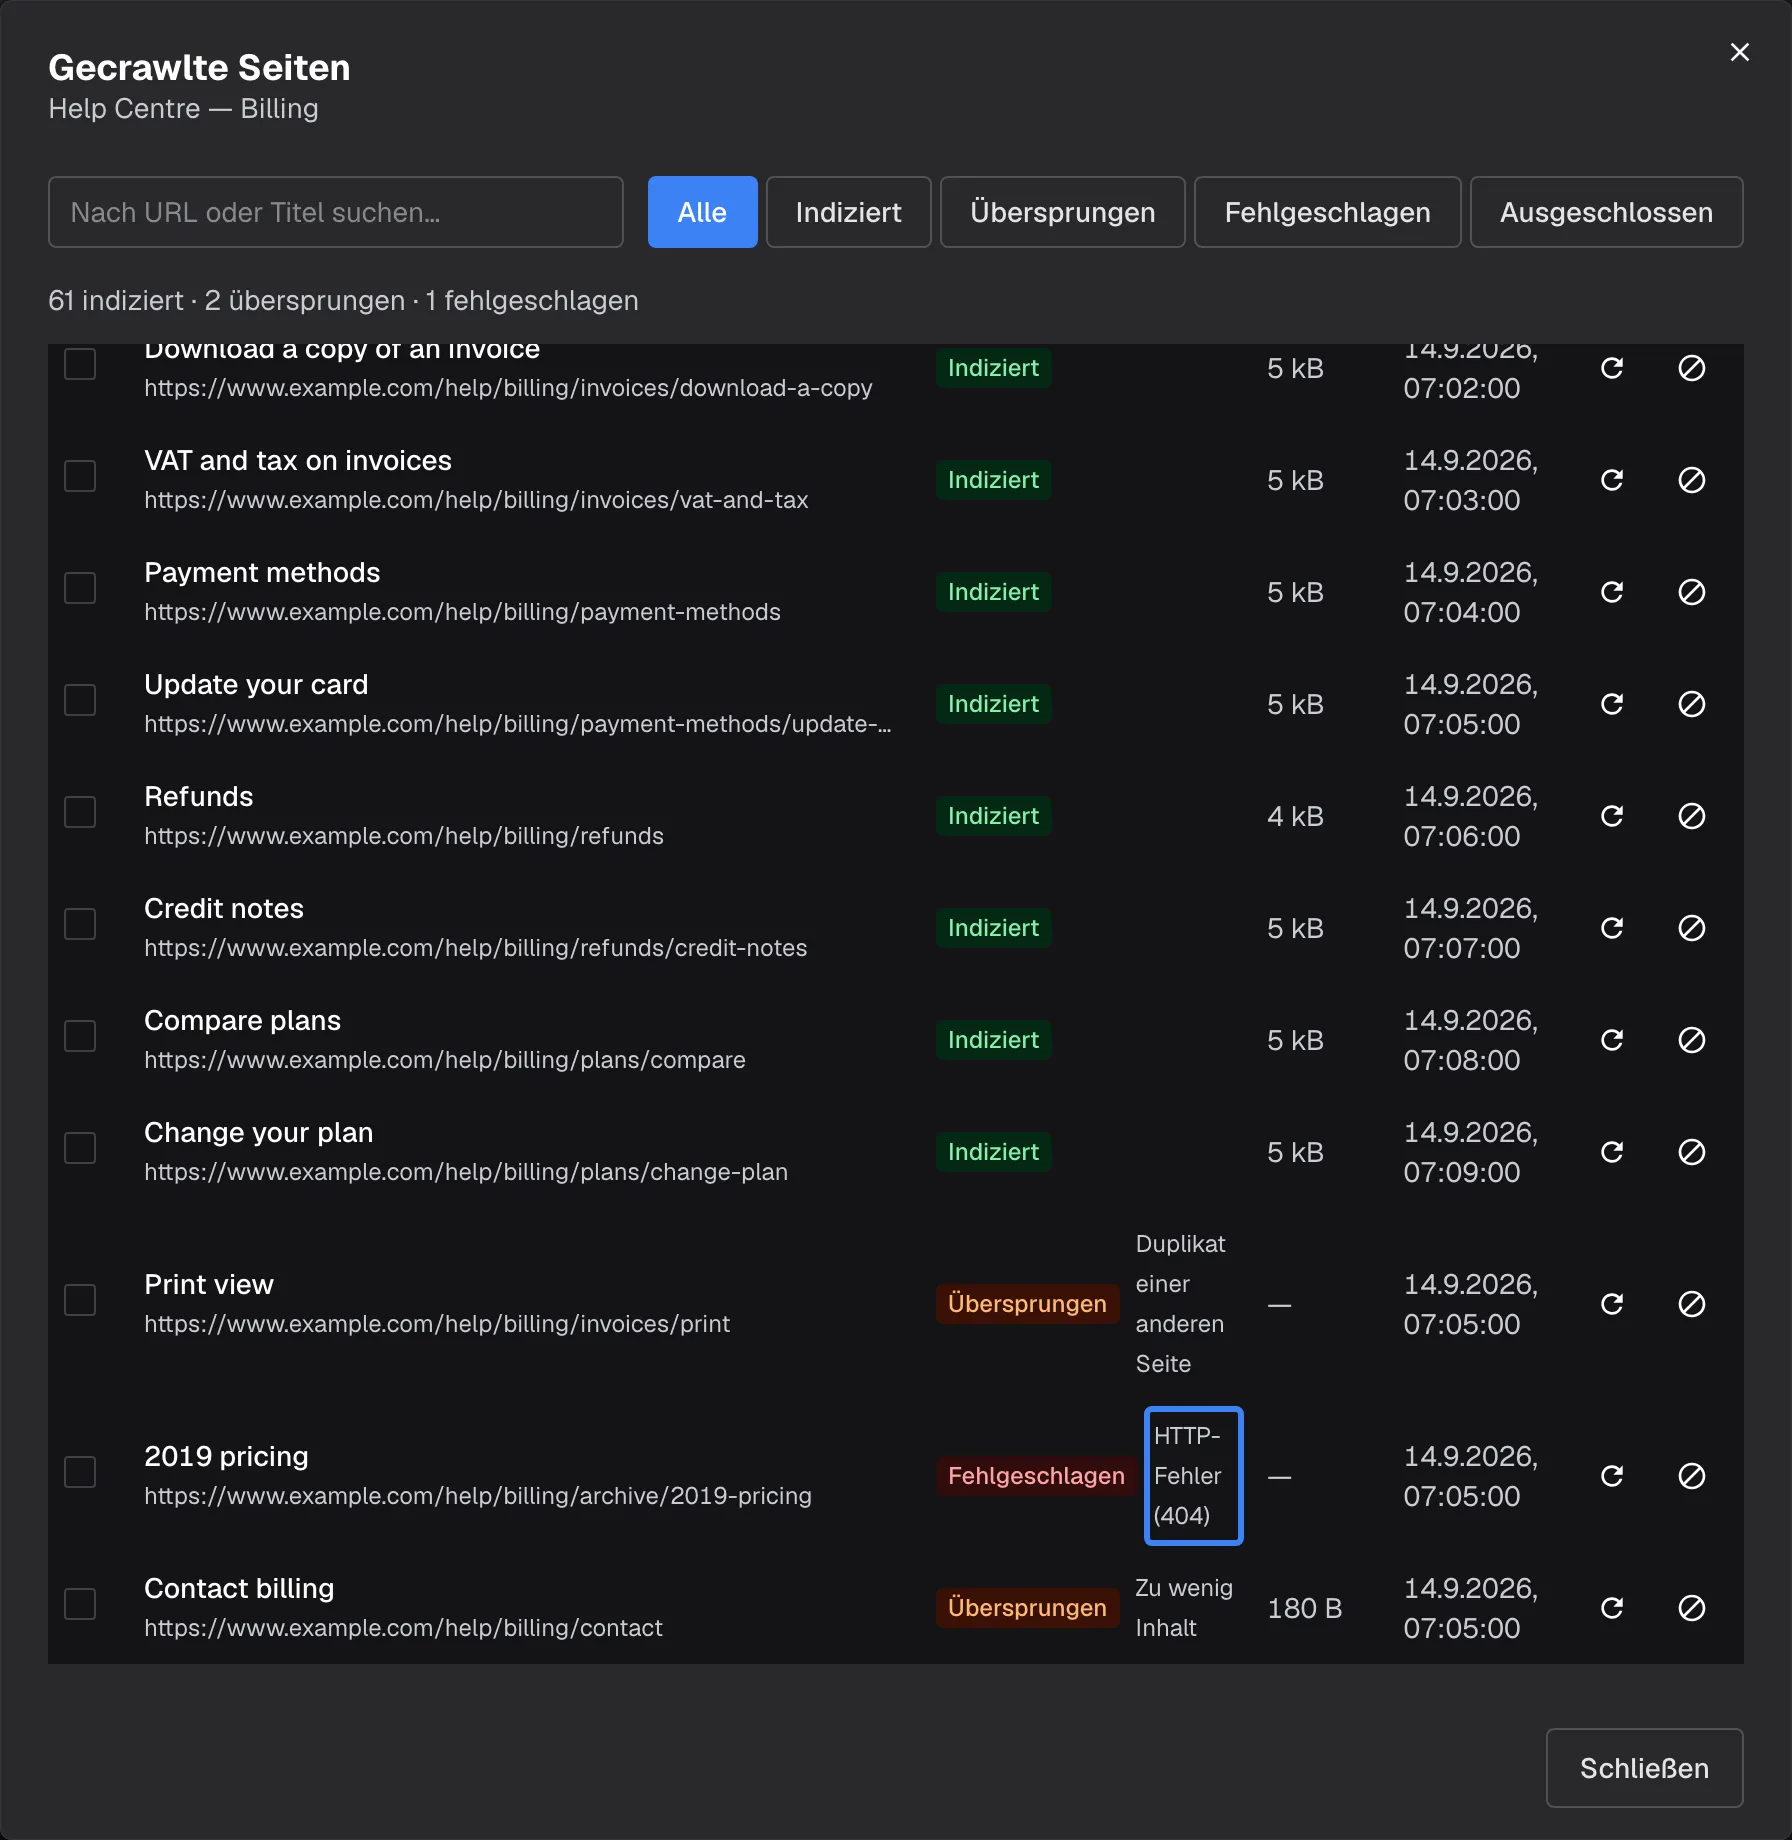Recrawl the Update your card page
The height and width of the screenshot is (1840, 1792).
click(1612, 704)
